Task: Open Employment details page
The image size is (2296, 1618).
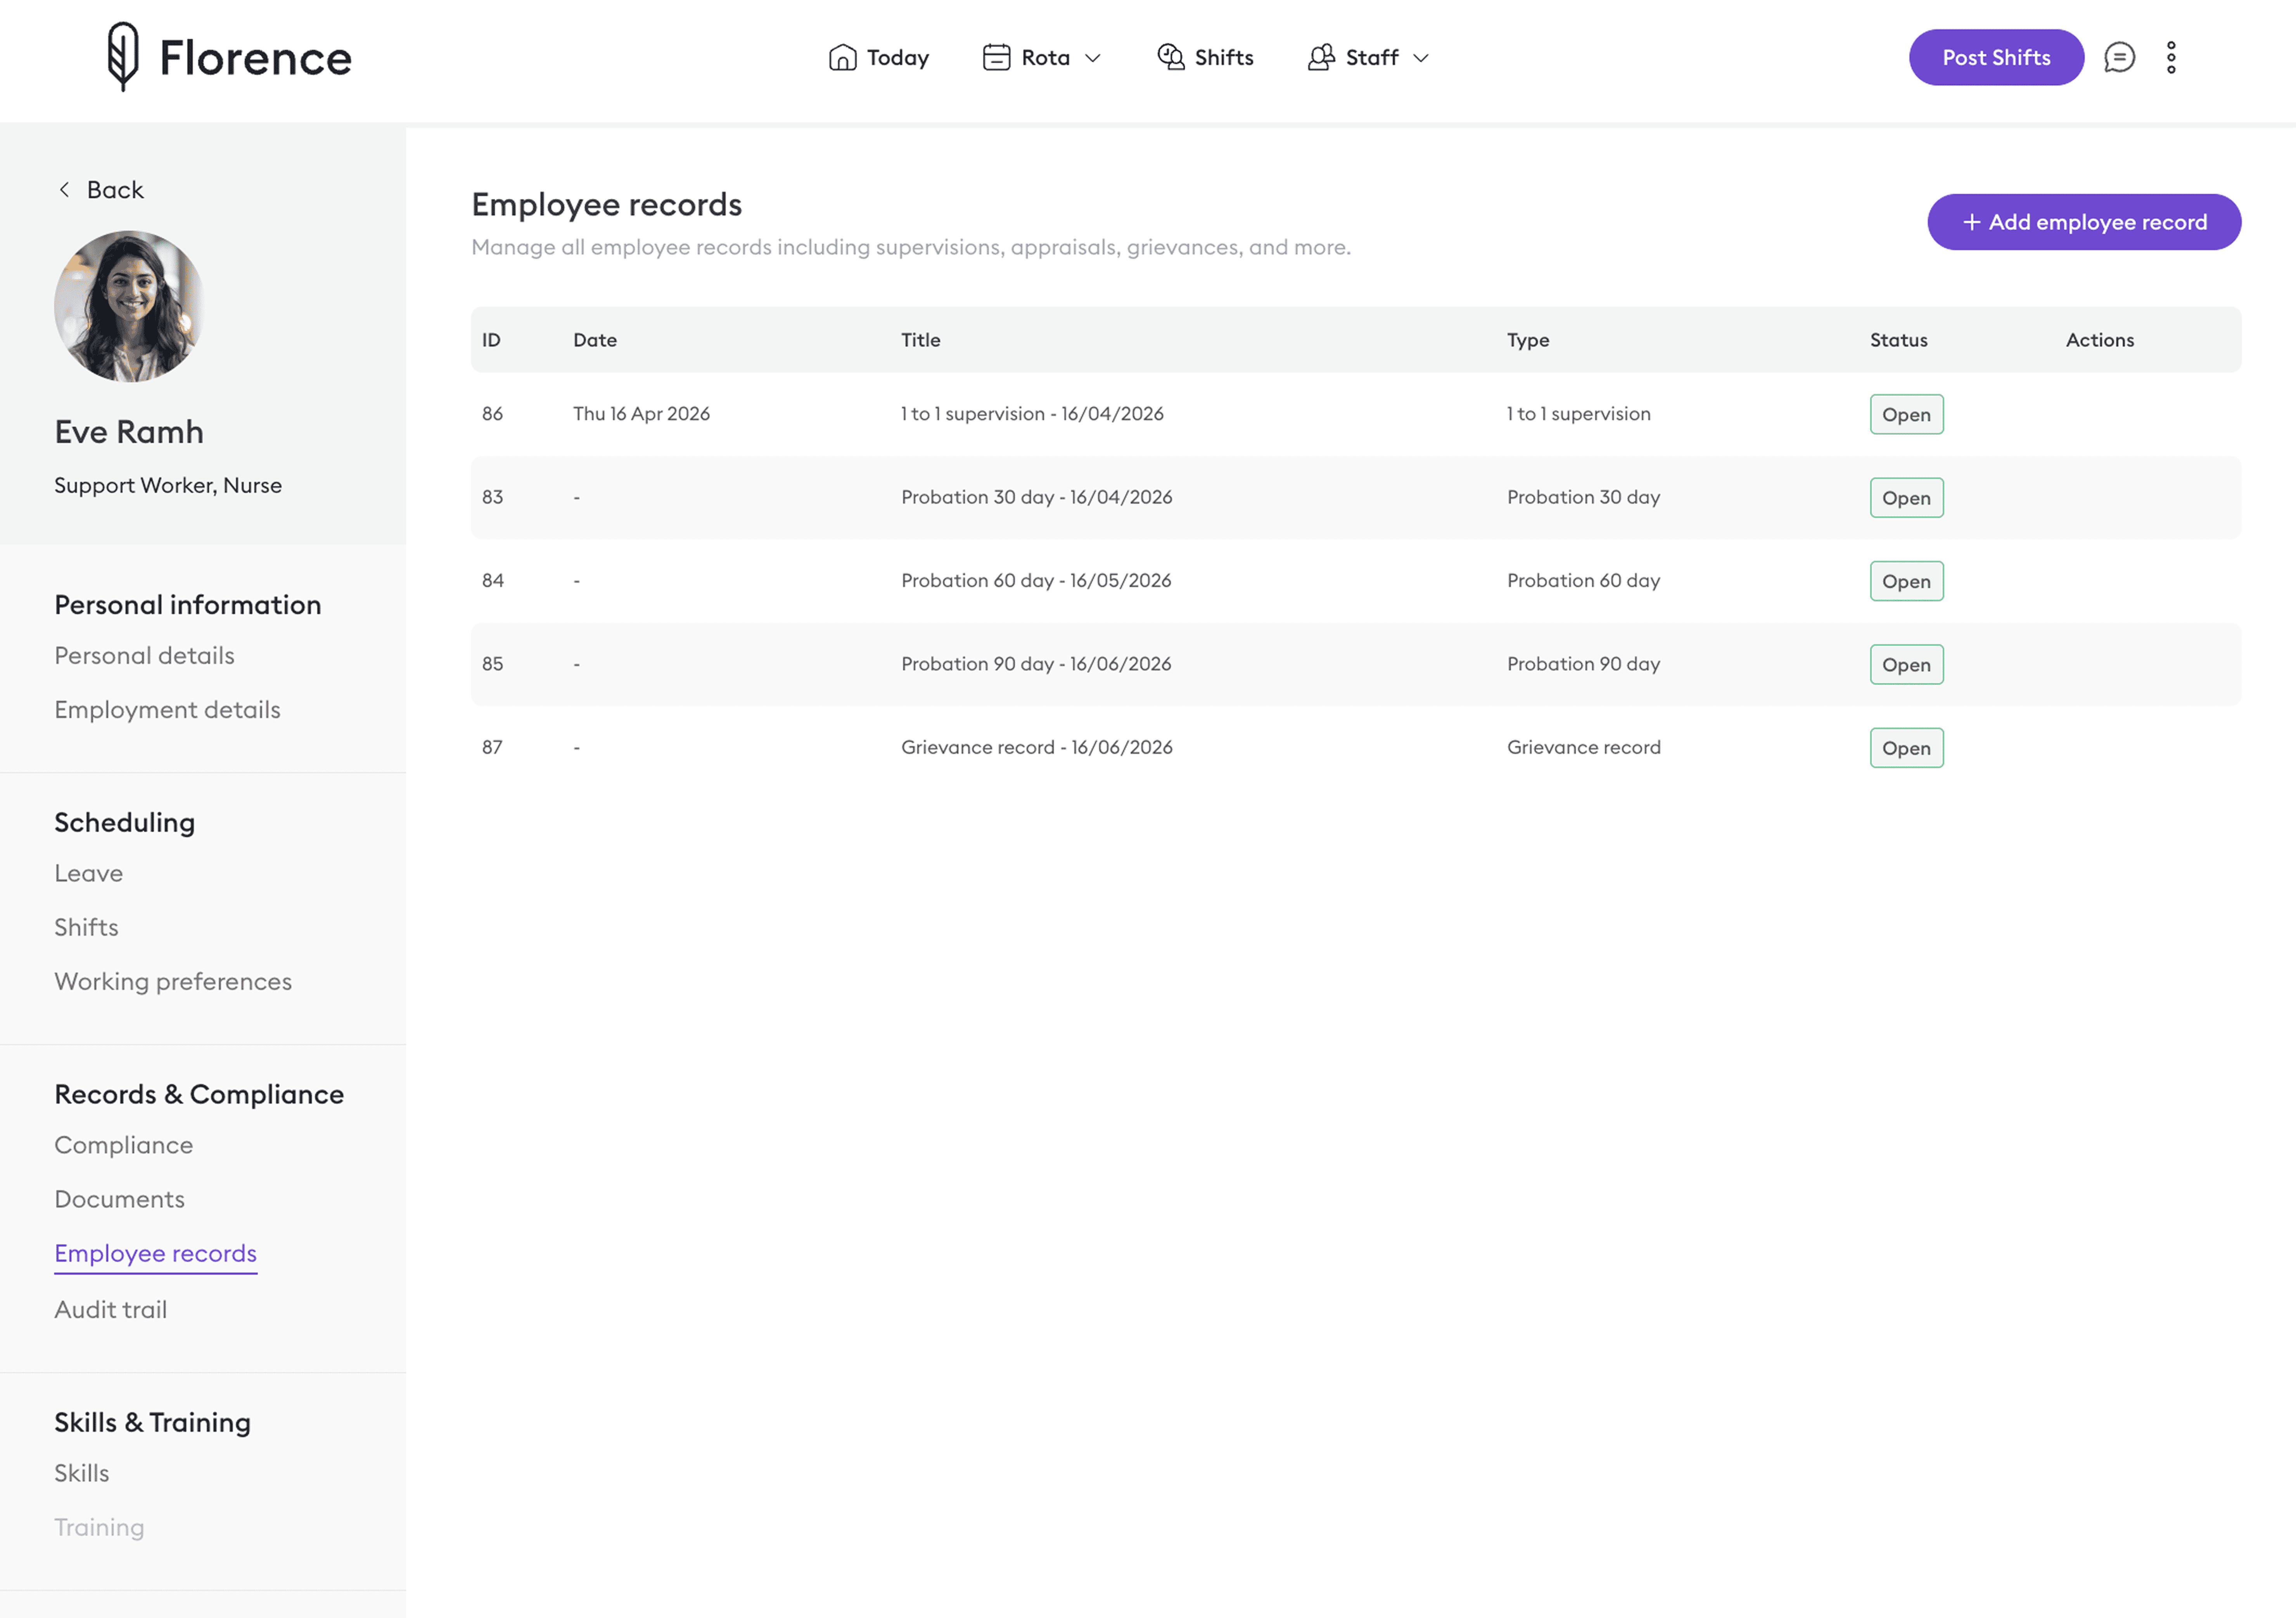Action: click(167, 709)
